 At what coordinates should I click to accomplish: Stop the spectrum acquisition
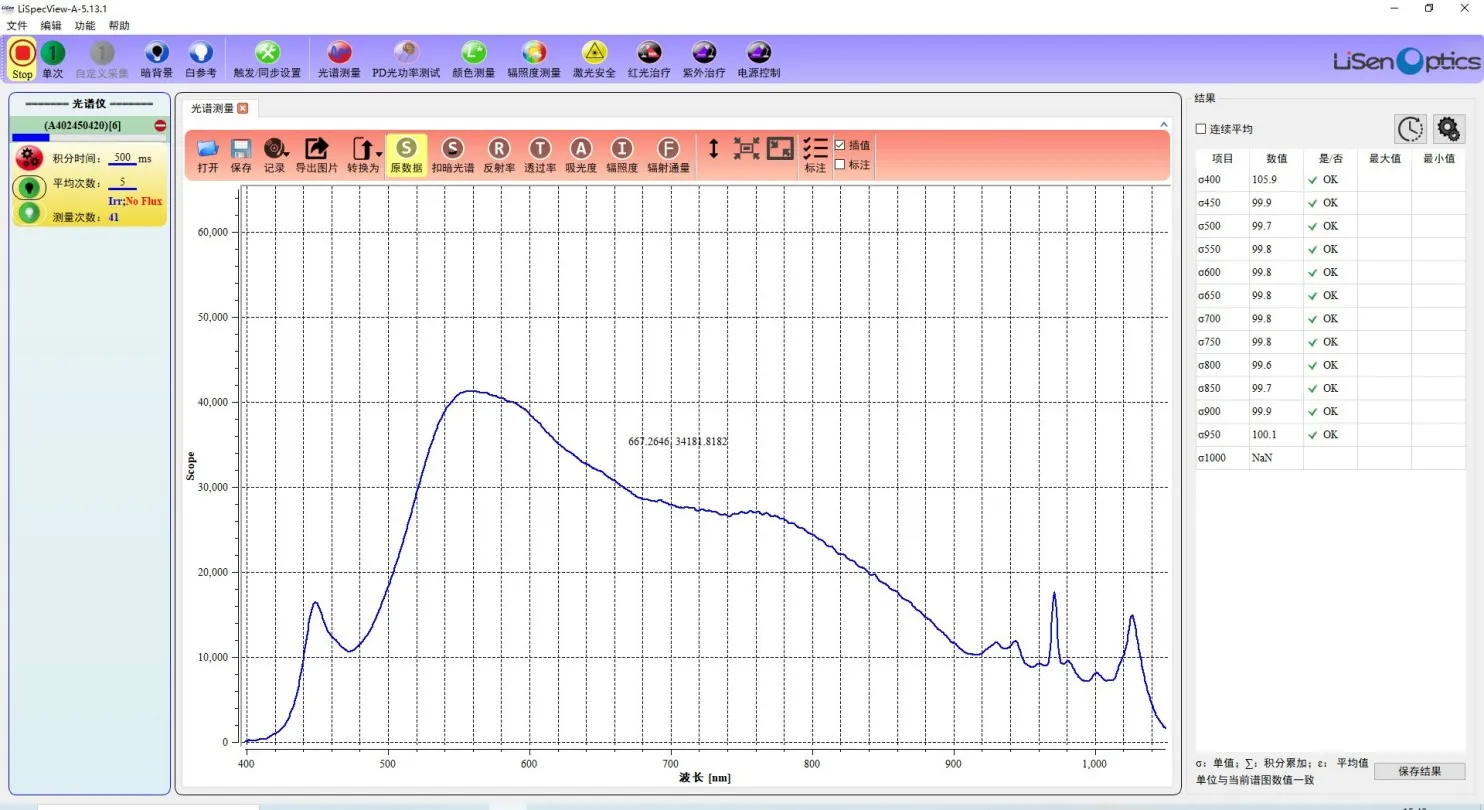[x=22, y=57]
